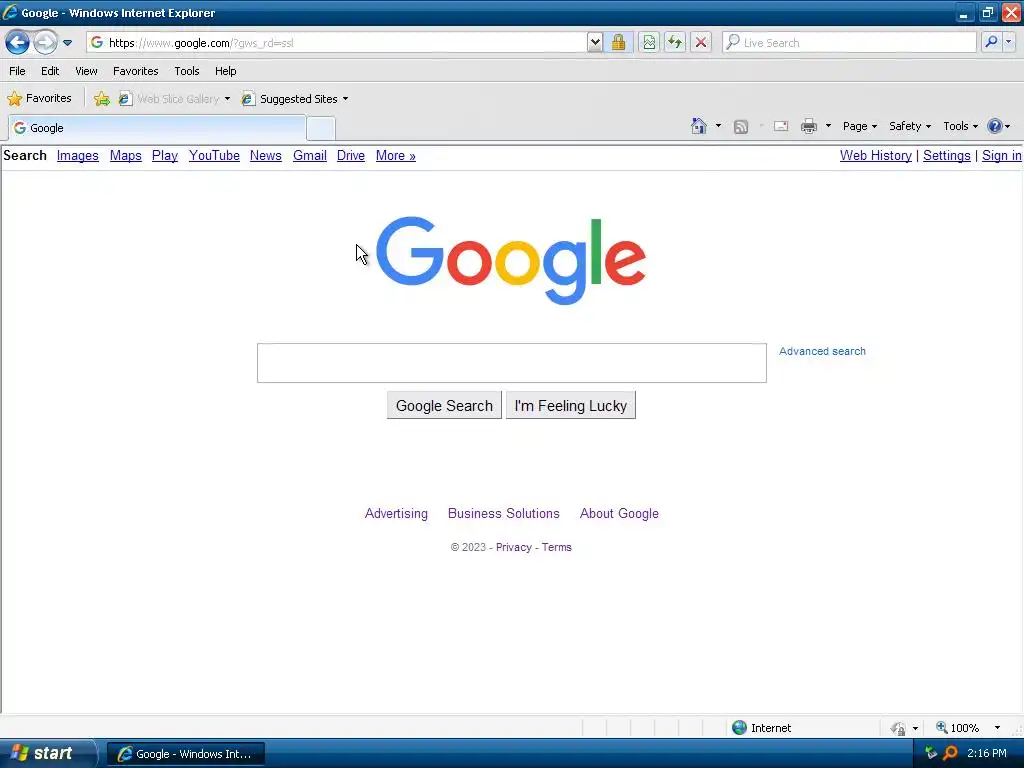1024x768 pixels.
Task: Click the Forward navigation arrow
Action: pos(45,43)
